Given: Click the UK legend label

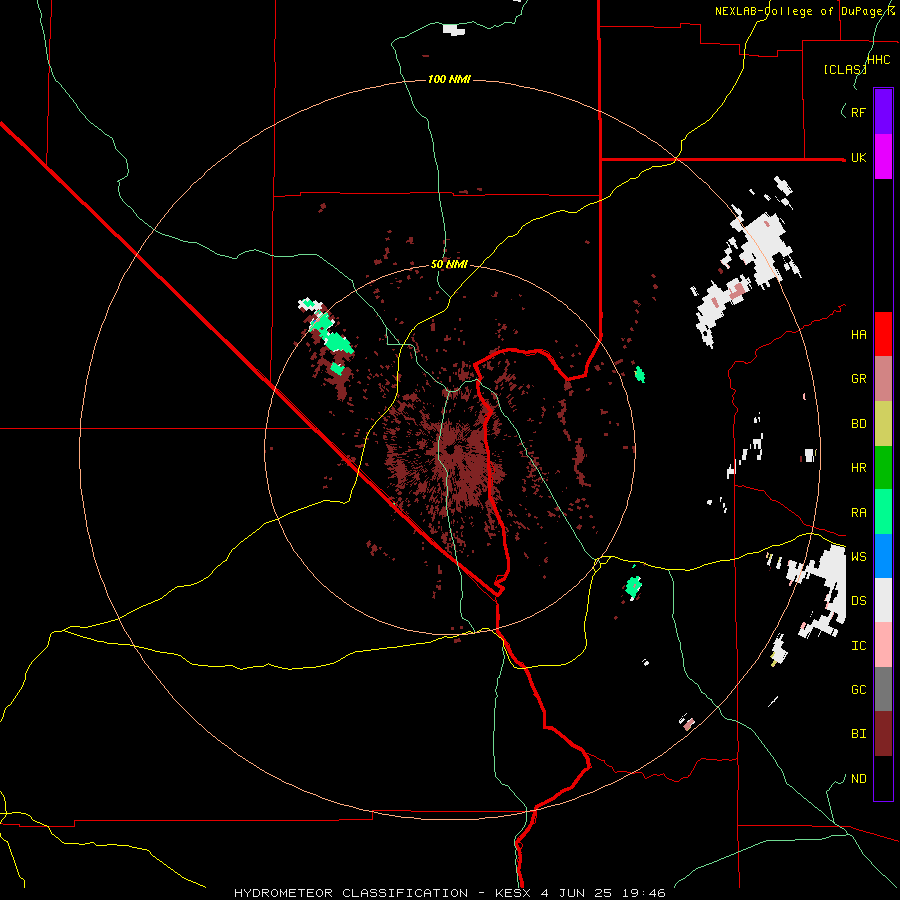Looking at the screenshot, I should [x=858, y=158].
